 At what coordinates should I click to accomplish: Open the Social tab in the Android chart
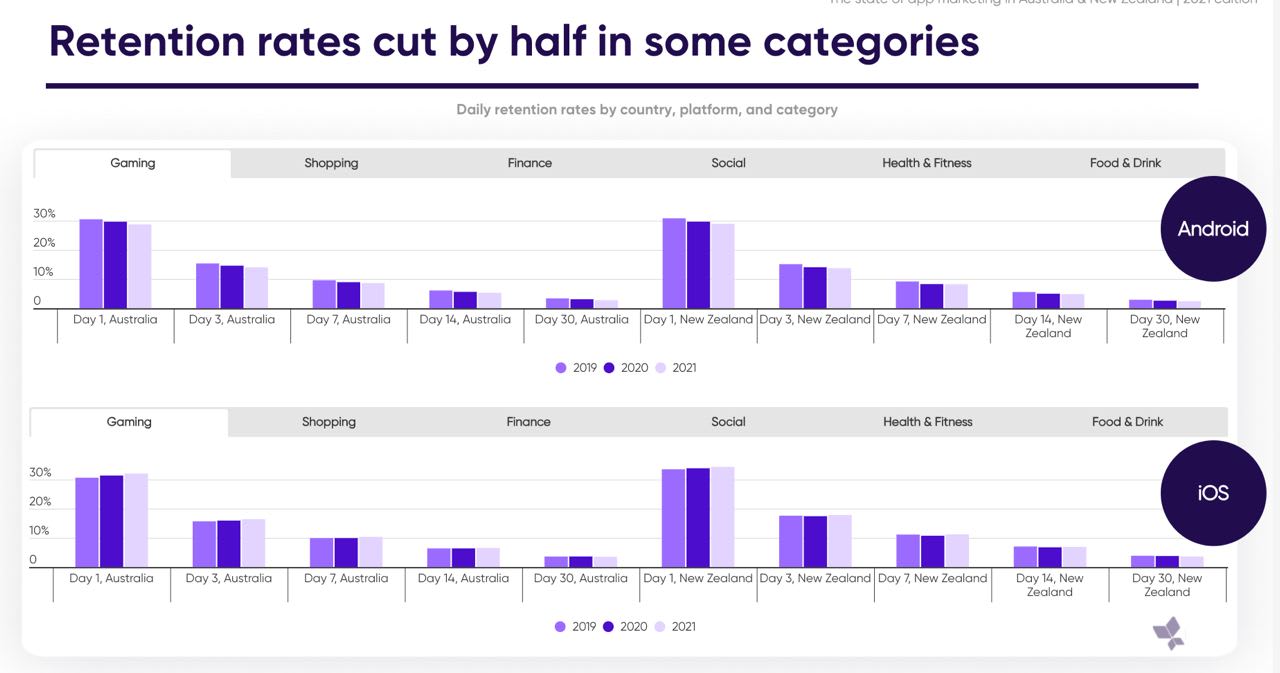tap(728, 163)
